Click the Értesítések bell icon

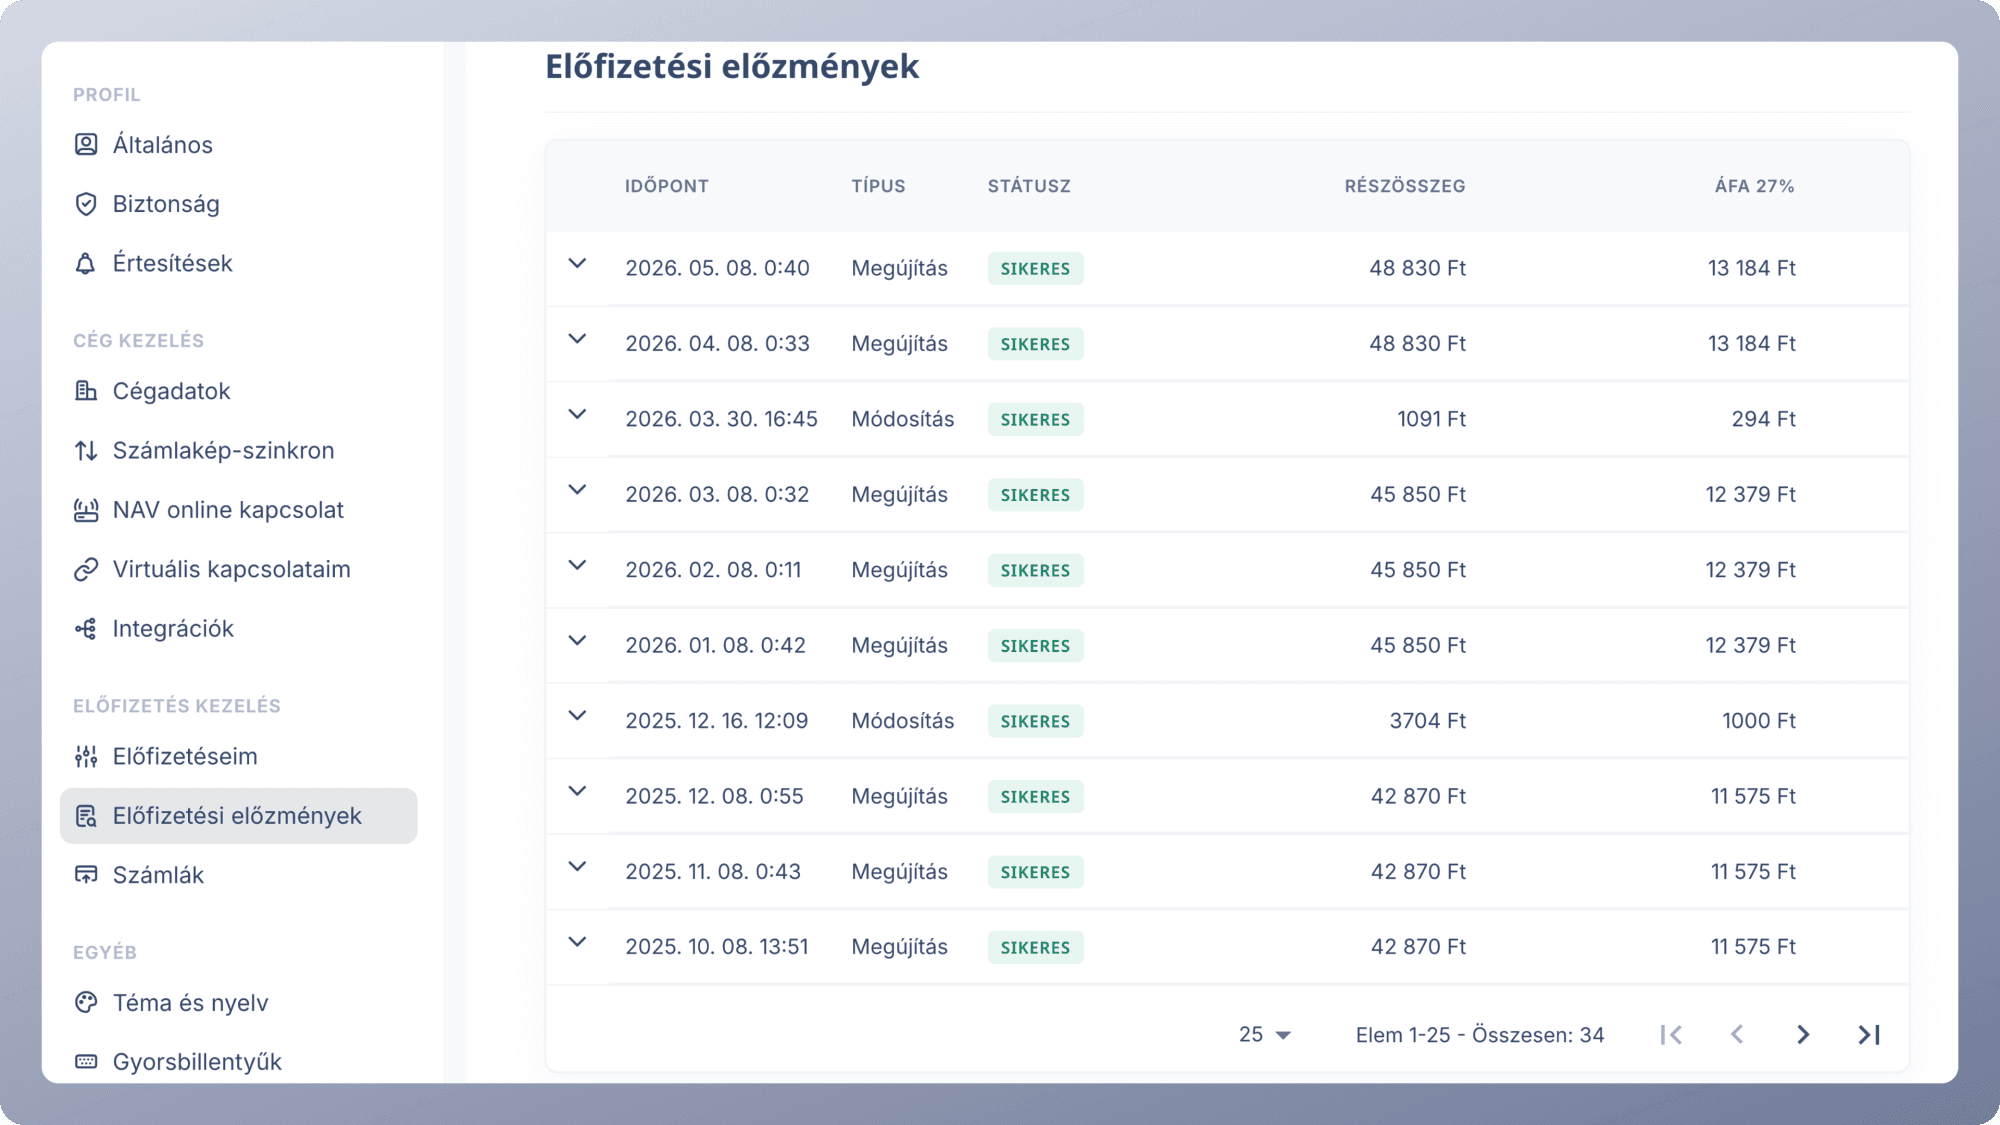[x=86, y=263]
